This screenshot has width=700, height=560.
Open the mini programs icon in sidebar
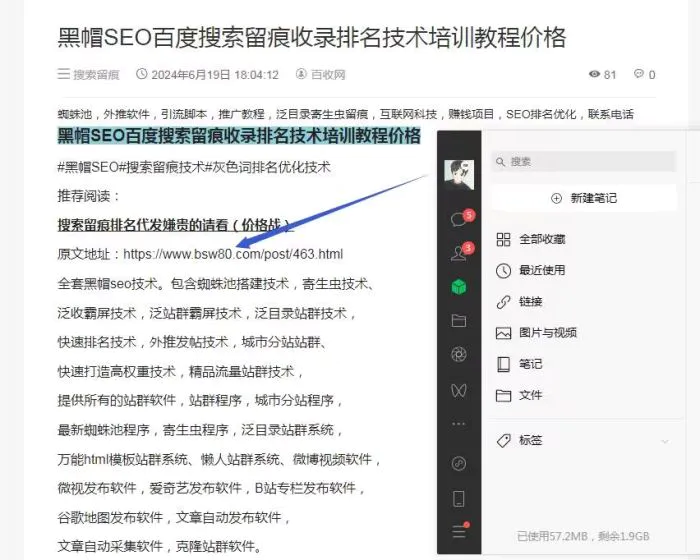point(459,464)
